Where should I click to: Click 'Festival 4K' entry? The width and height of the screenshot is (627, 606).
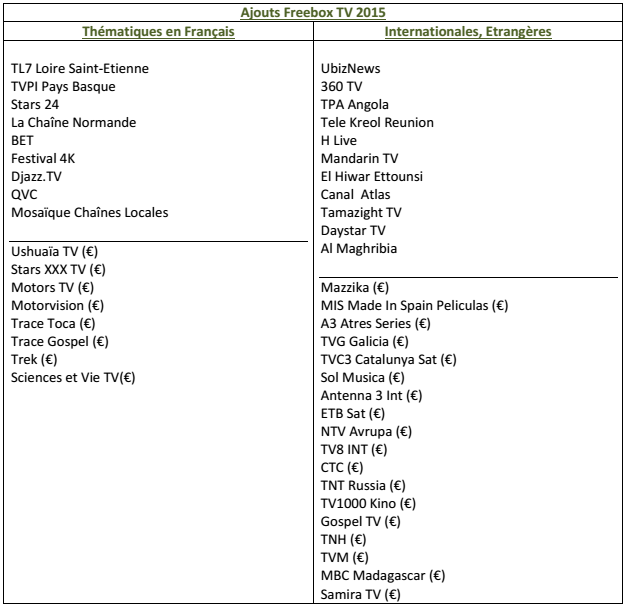43,158
